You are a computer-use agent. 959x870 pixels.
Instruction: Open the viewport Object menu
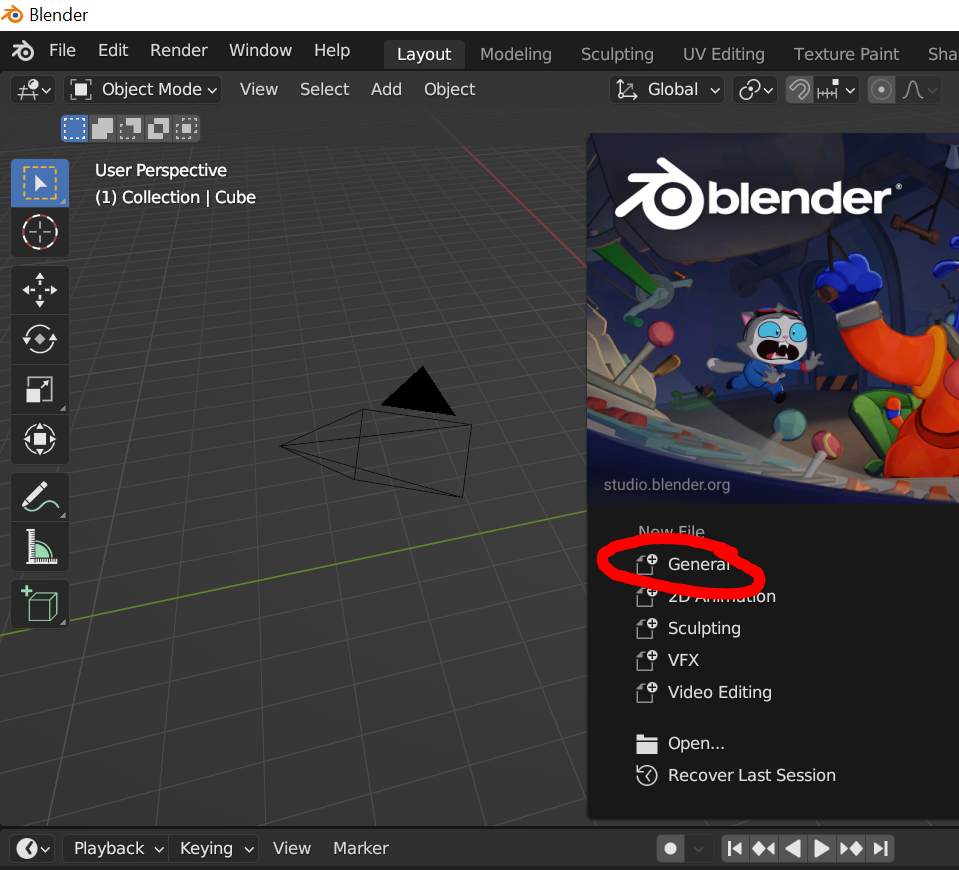coord(450,90)
